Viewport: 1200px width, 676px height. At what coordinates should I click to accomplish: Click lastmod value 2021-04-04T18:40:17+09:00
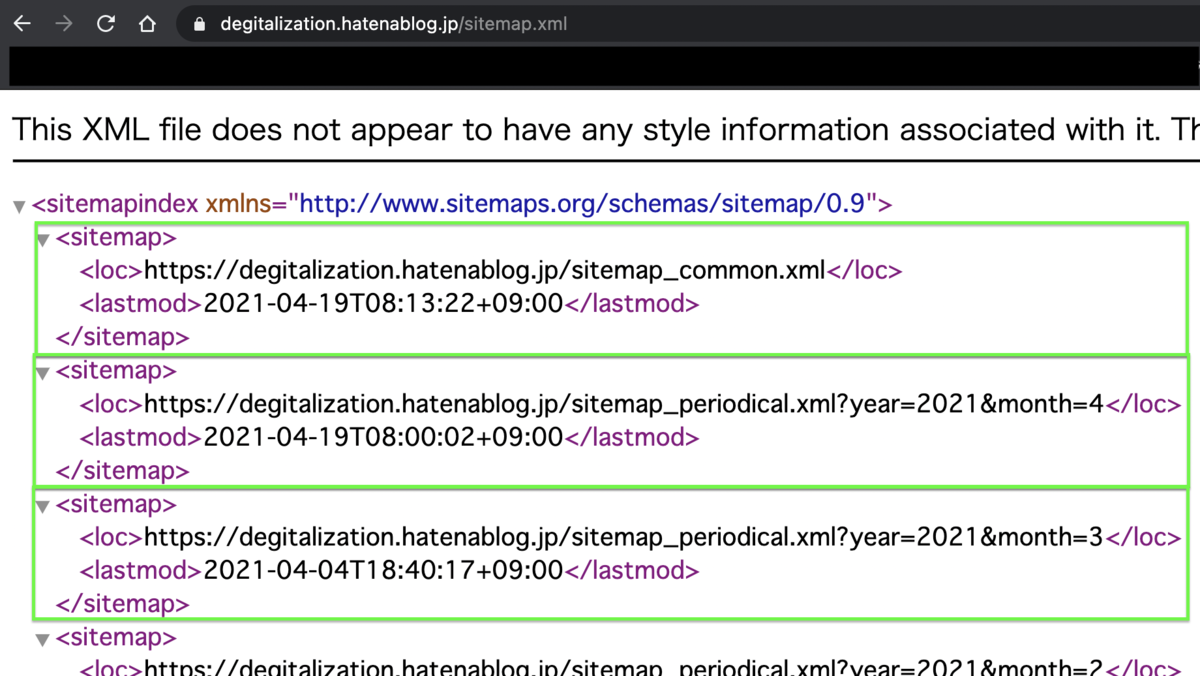[383, 570]
